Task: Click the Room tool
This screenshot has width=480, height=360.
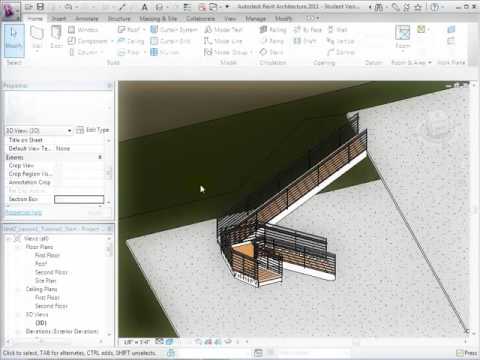Action: click(x=402, y=37)
